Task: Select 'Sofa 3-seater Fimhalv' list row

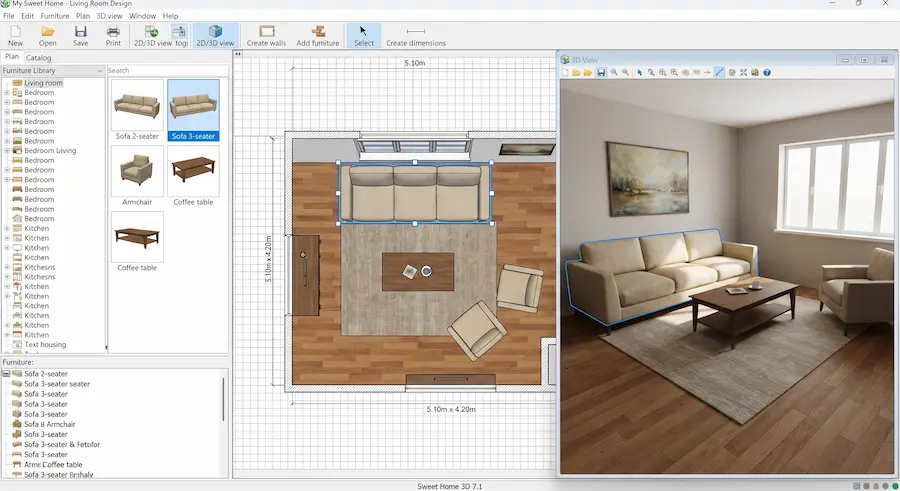Action: (59, 475)
